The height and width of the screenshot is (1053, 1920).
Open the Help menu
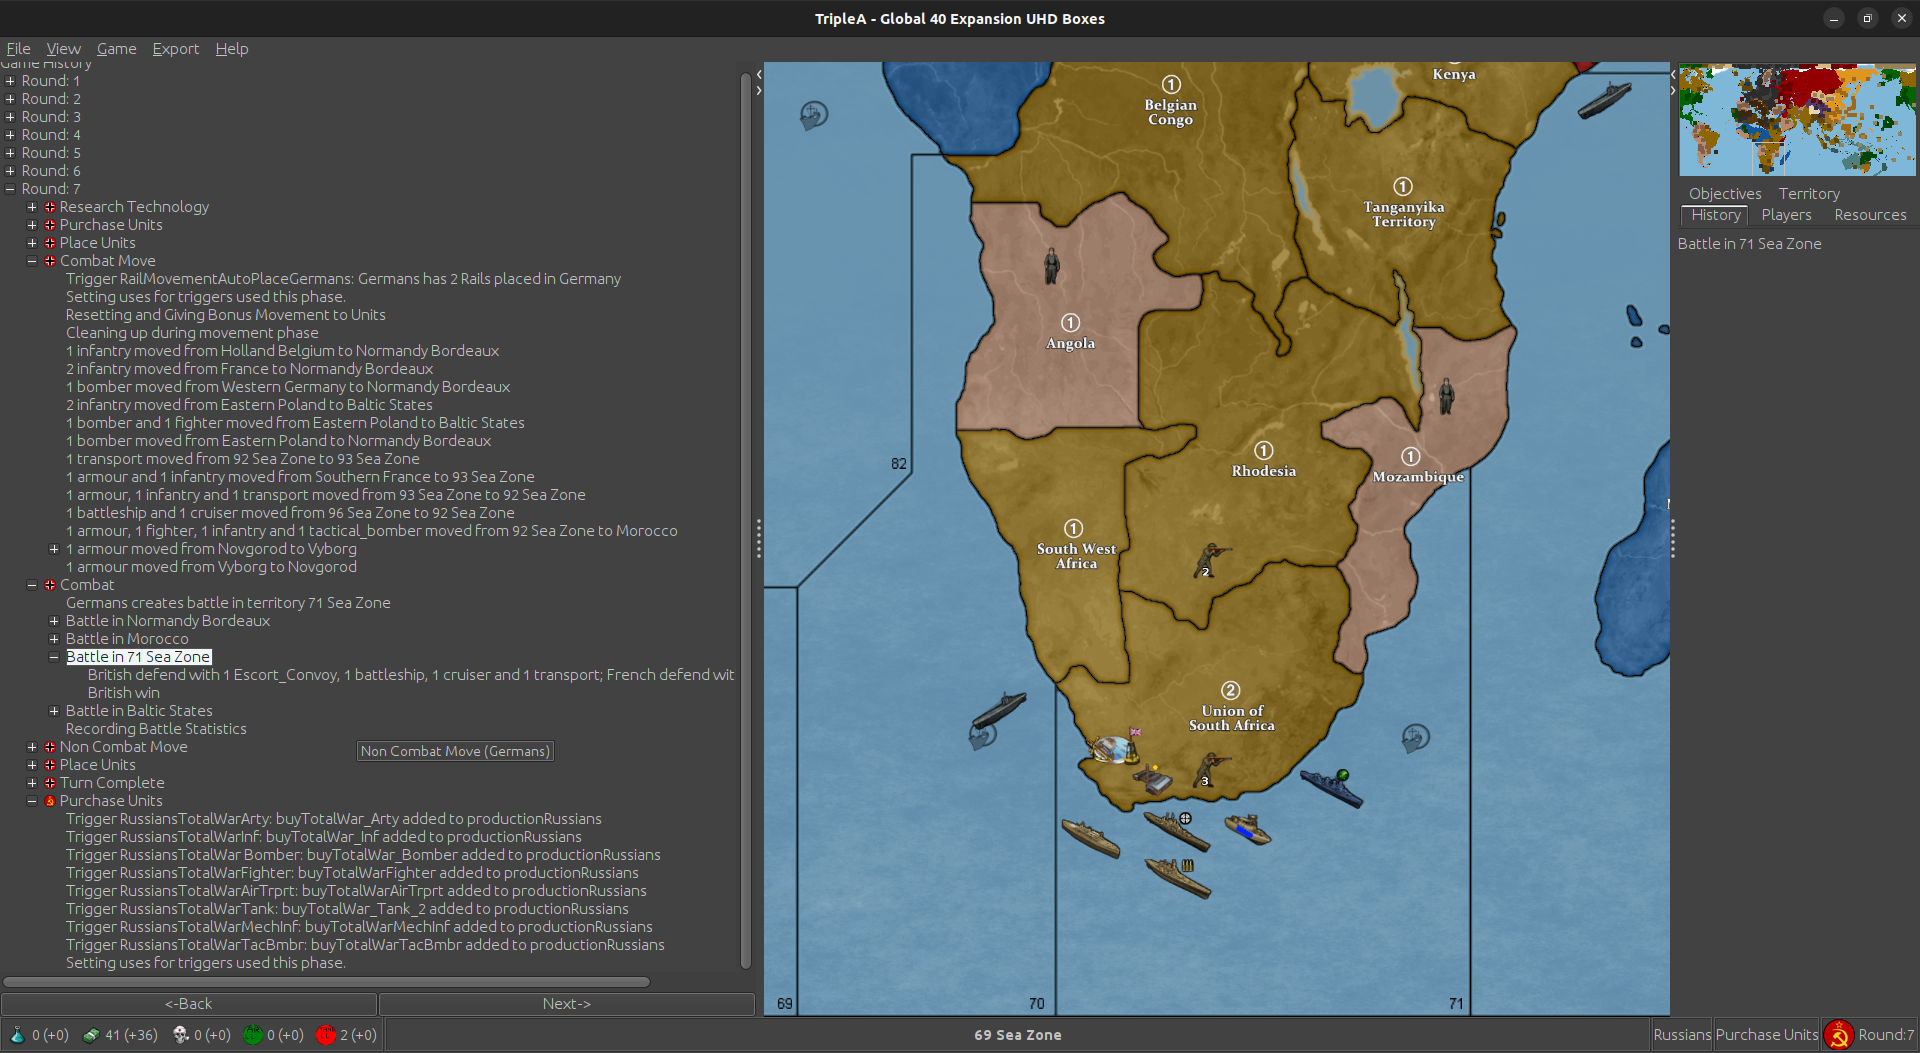(231, 48)
